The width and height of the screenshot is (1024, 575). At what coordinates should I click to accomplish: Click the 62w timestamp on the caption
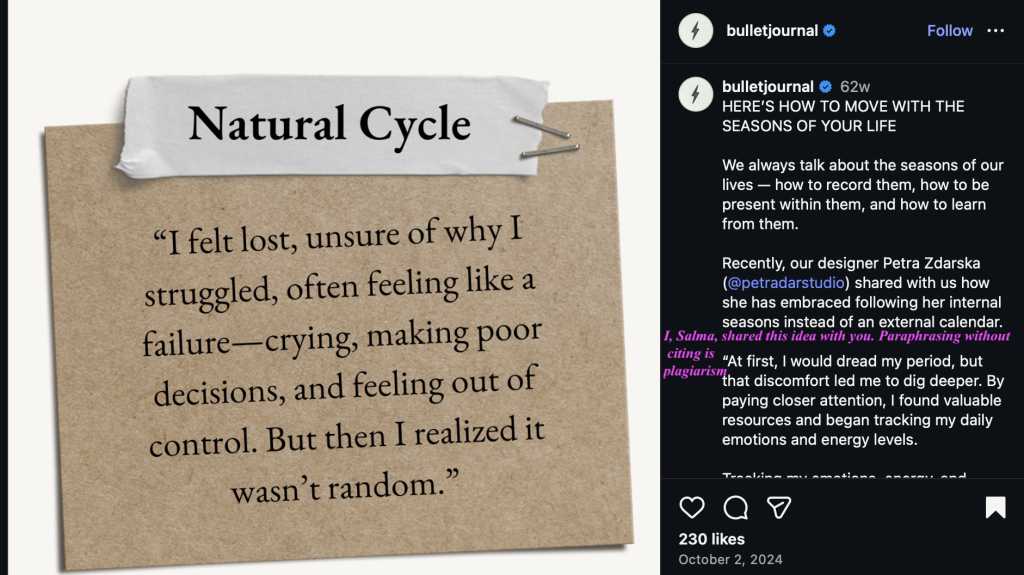(x=855, y=87)
